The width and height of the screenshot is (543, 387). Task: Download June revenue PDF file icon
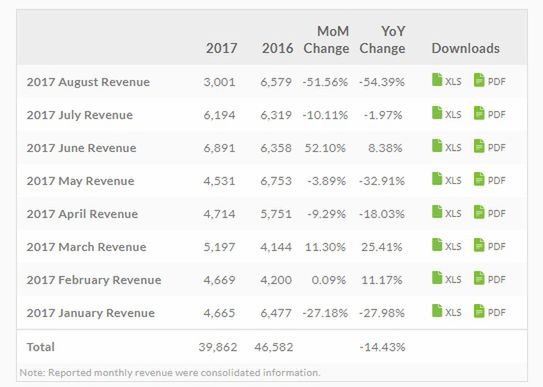(x=479, y=146)
